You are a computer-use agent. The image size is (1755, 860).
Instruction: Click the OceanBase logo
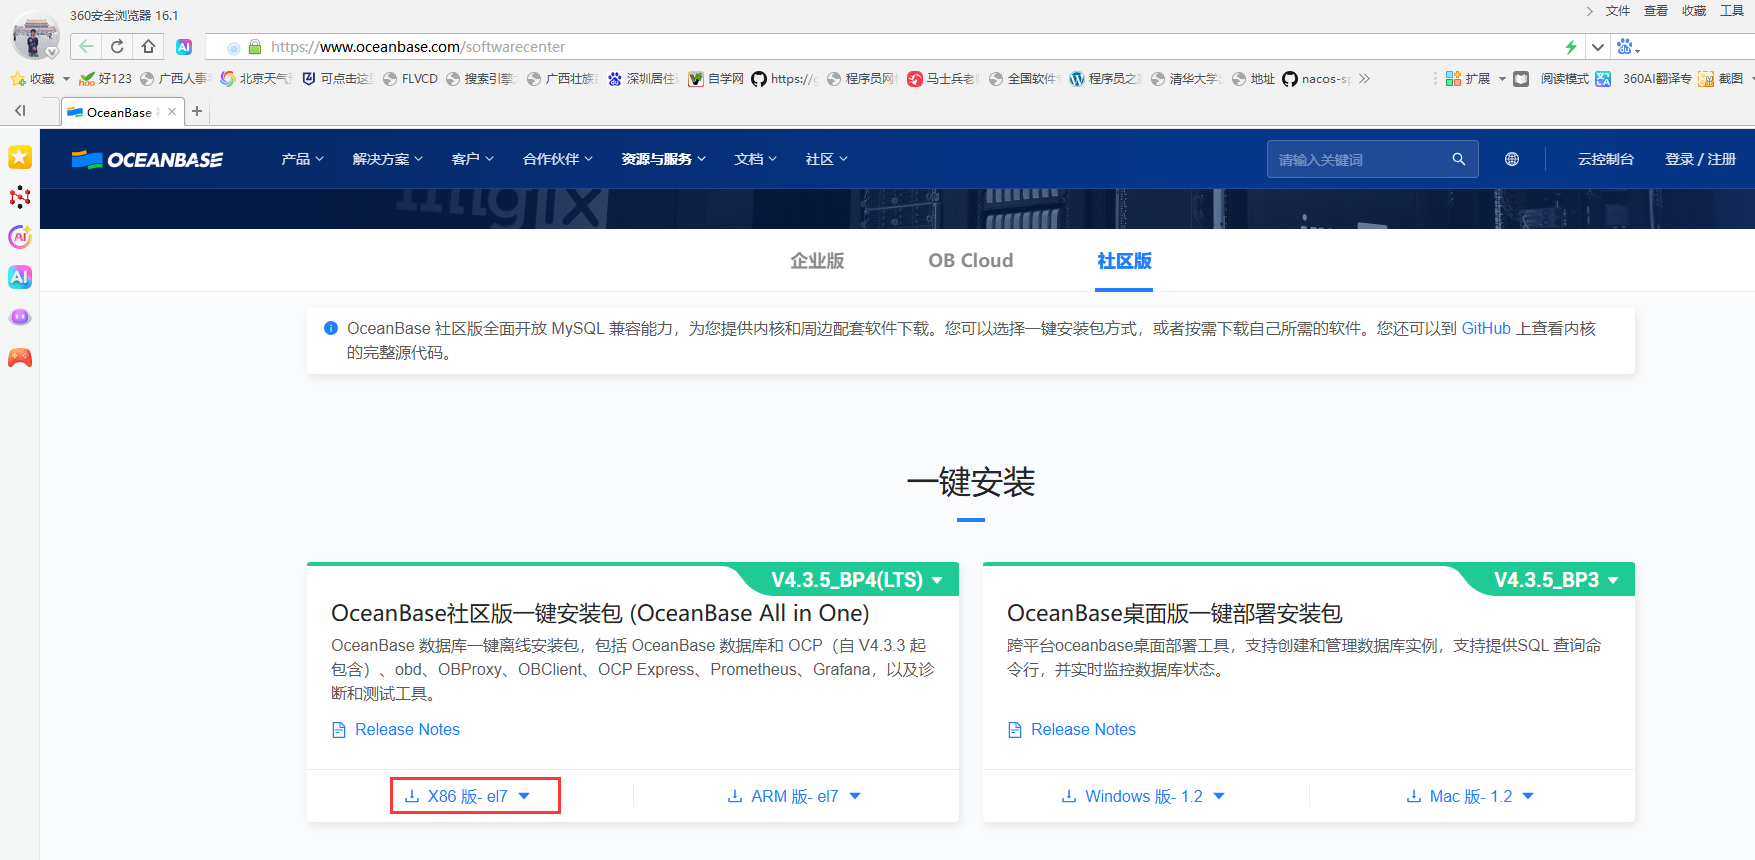point(147,159)
